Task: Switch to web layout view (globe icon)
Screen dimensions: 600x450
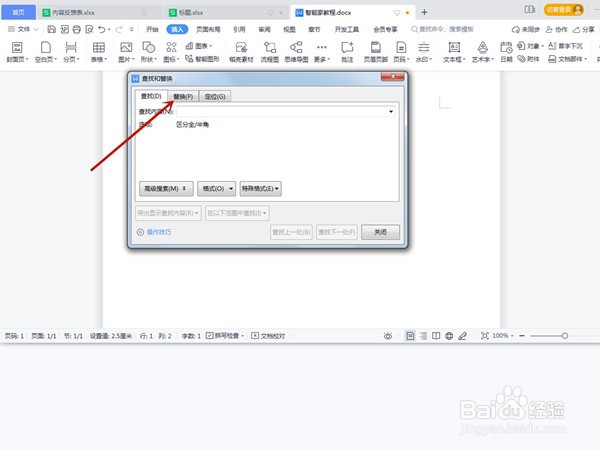Action: tap(449, 336)
